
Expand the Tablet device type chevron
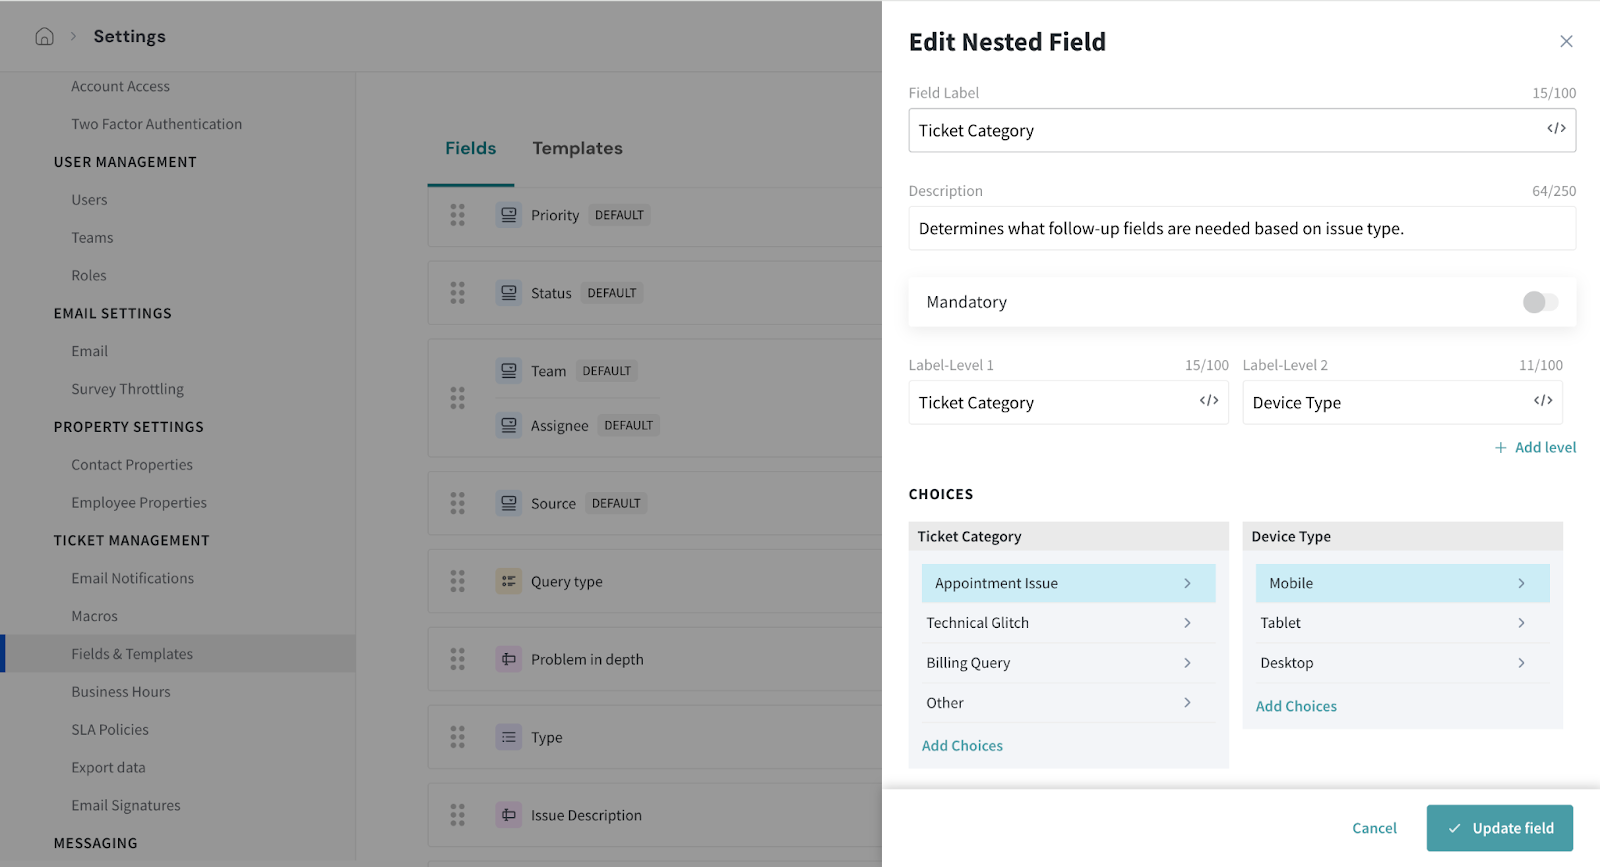(1521, 623)
